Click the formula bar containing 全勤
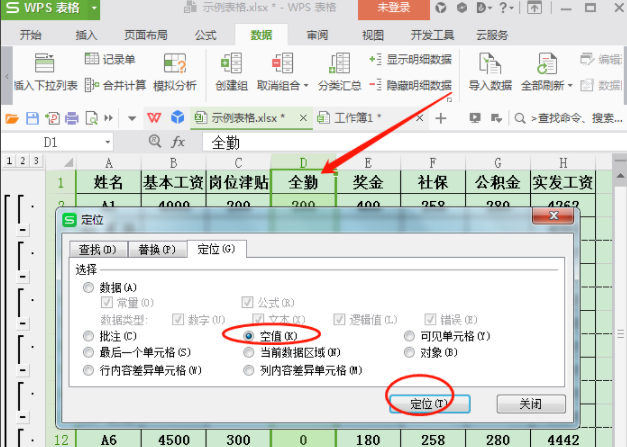 click(400, 142)
